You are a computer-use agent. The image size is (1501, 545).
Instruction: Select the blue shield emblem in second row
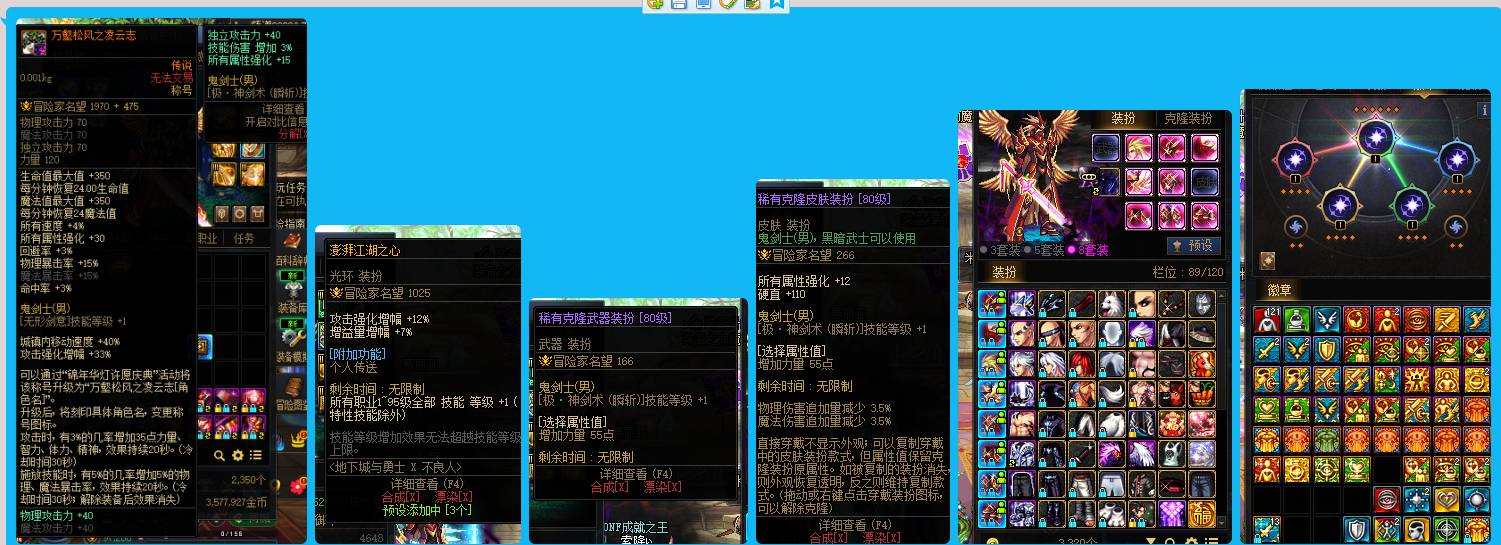pos(1329,349)
